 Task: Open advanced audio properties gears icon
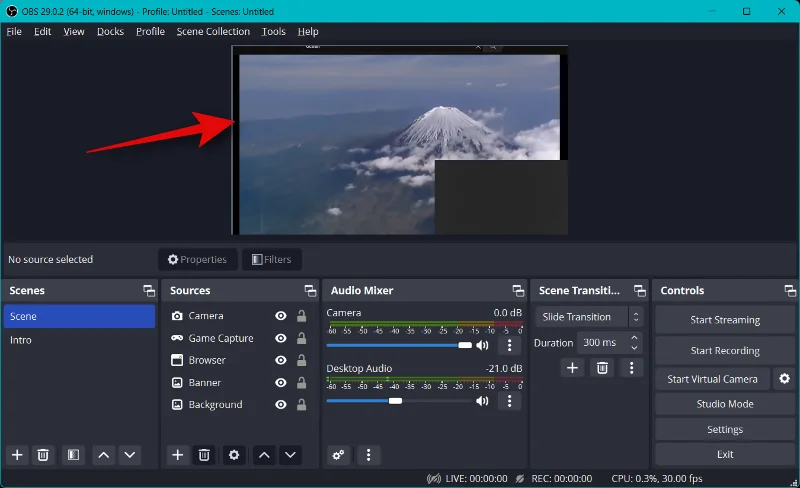[338, 455]
